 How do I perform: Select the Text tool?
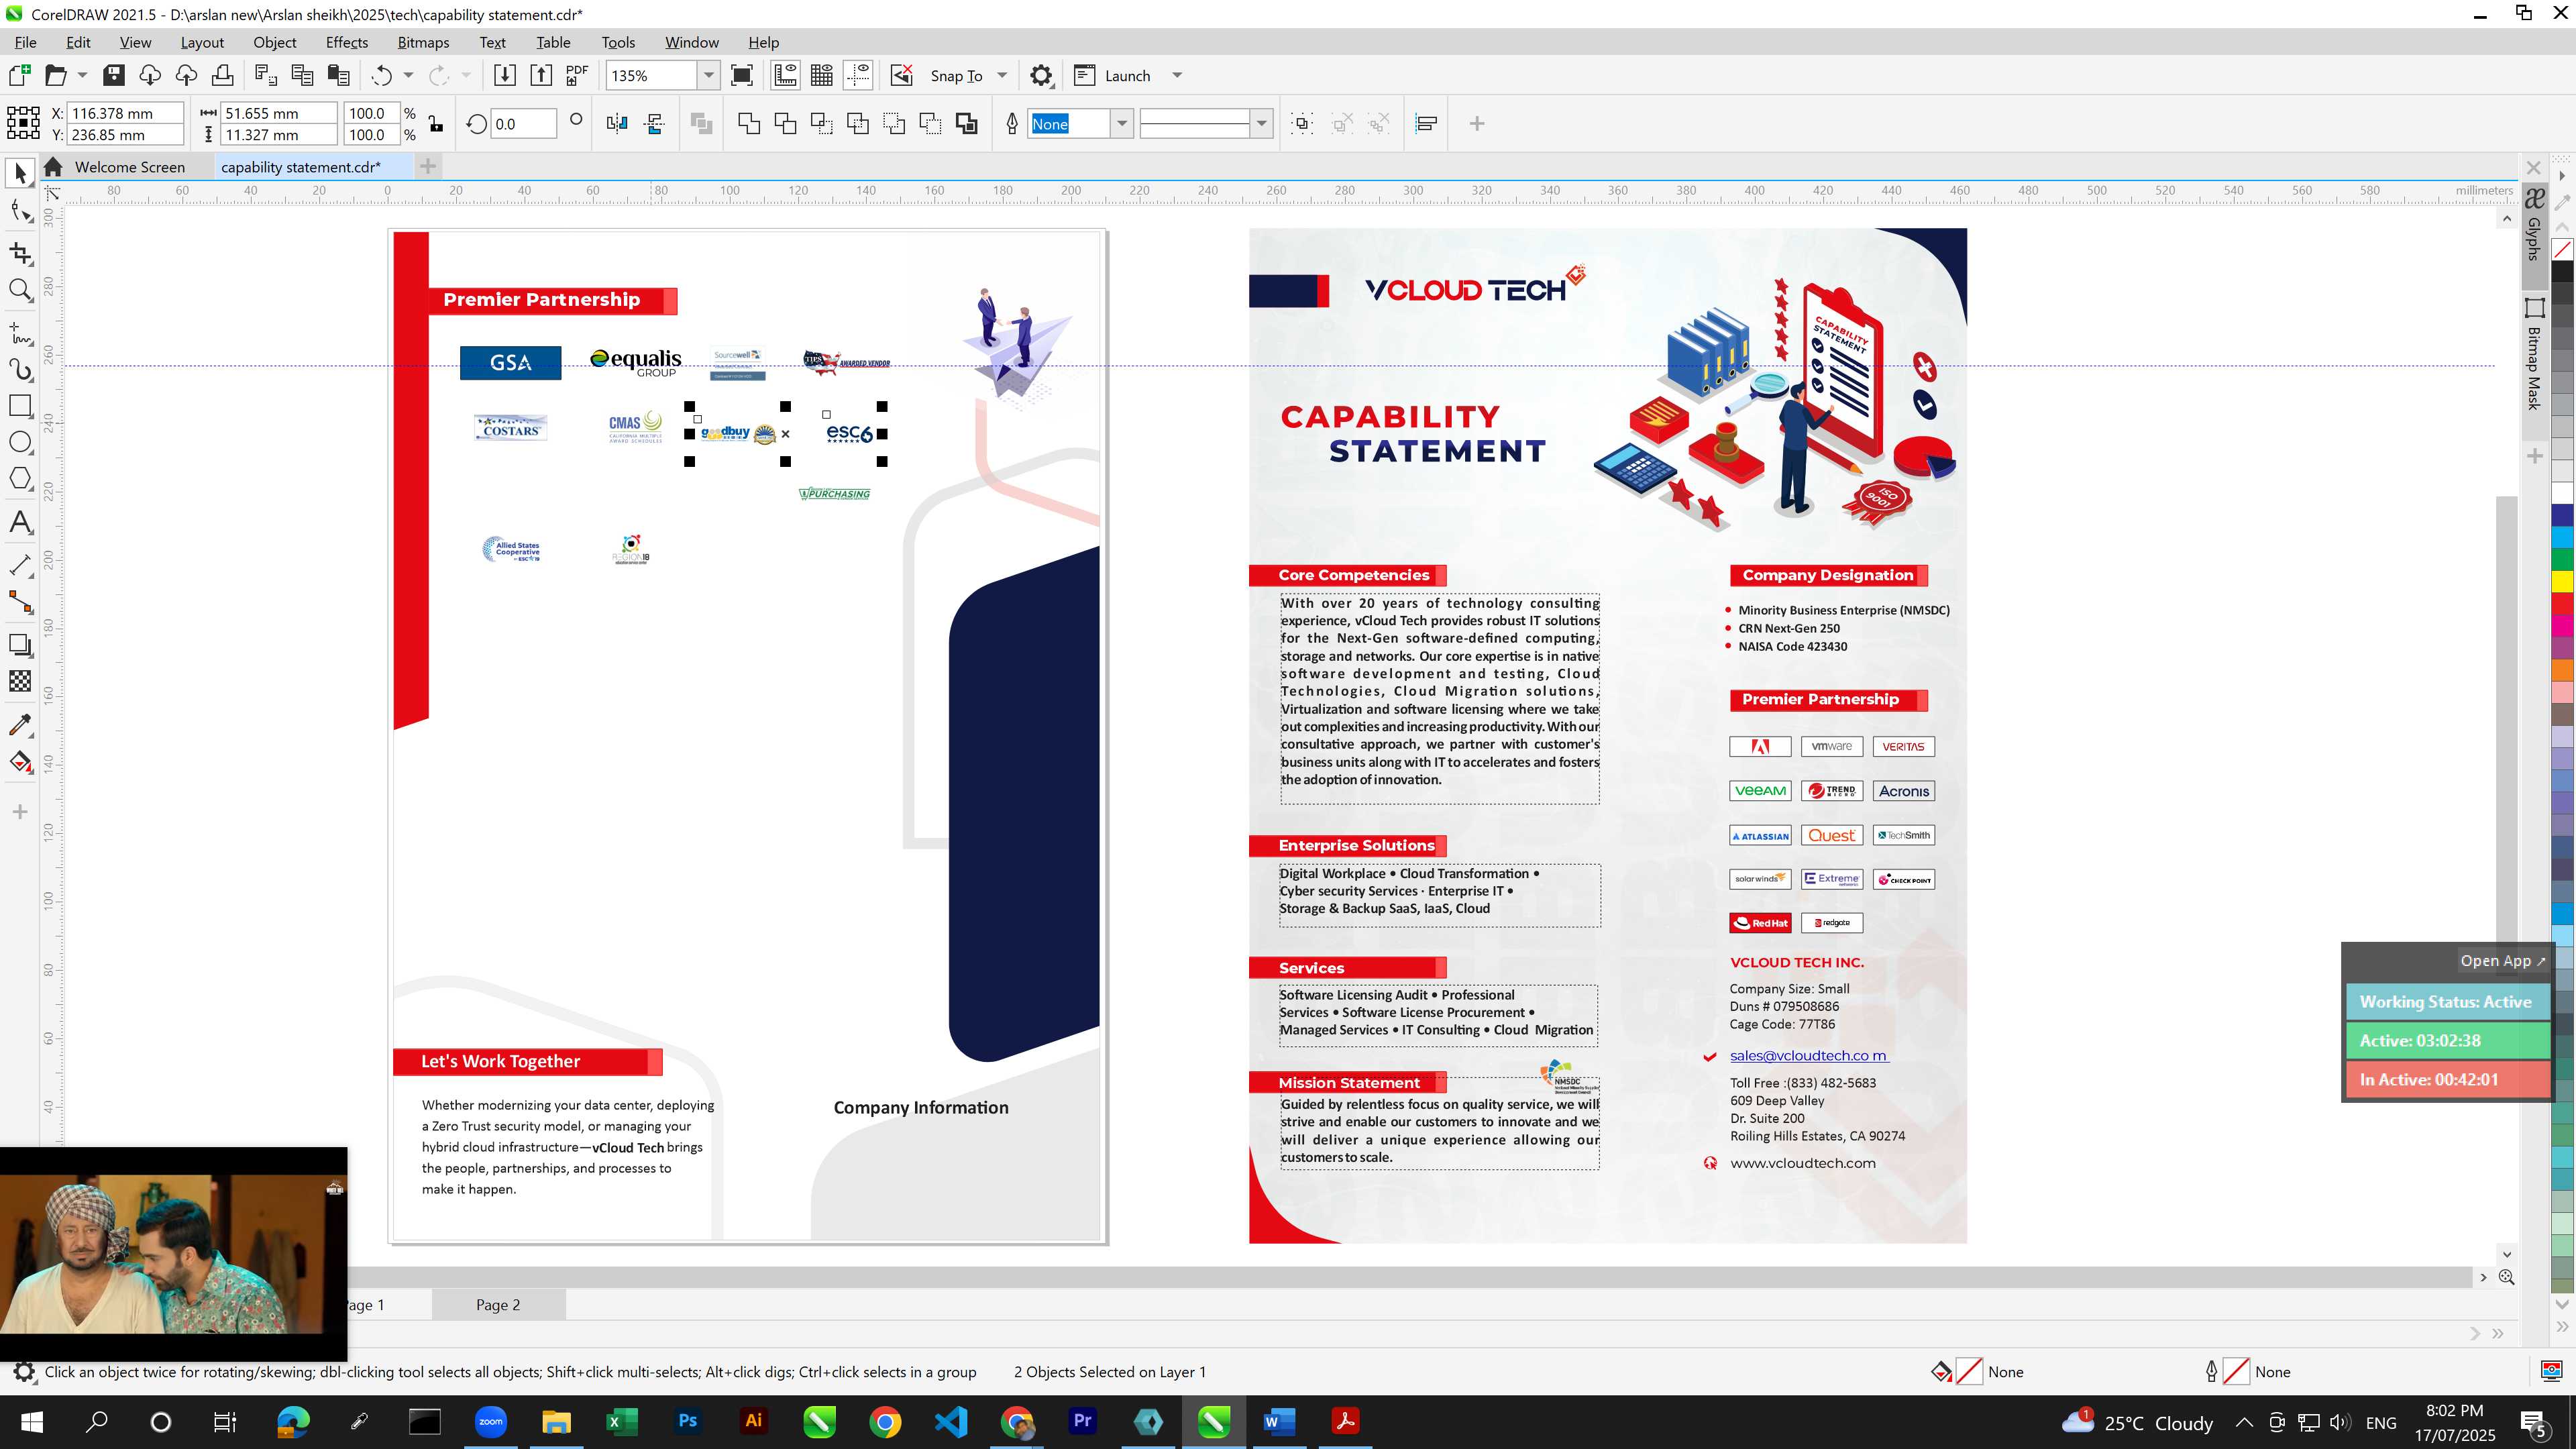click(x=20, y=522)
